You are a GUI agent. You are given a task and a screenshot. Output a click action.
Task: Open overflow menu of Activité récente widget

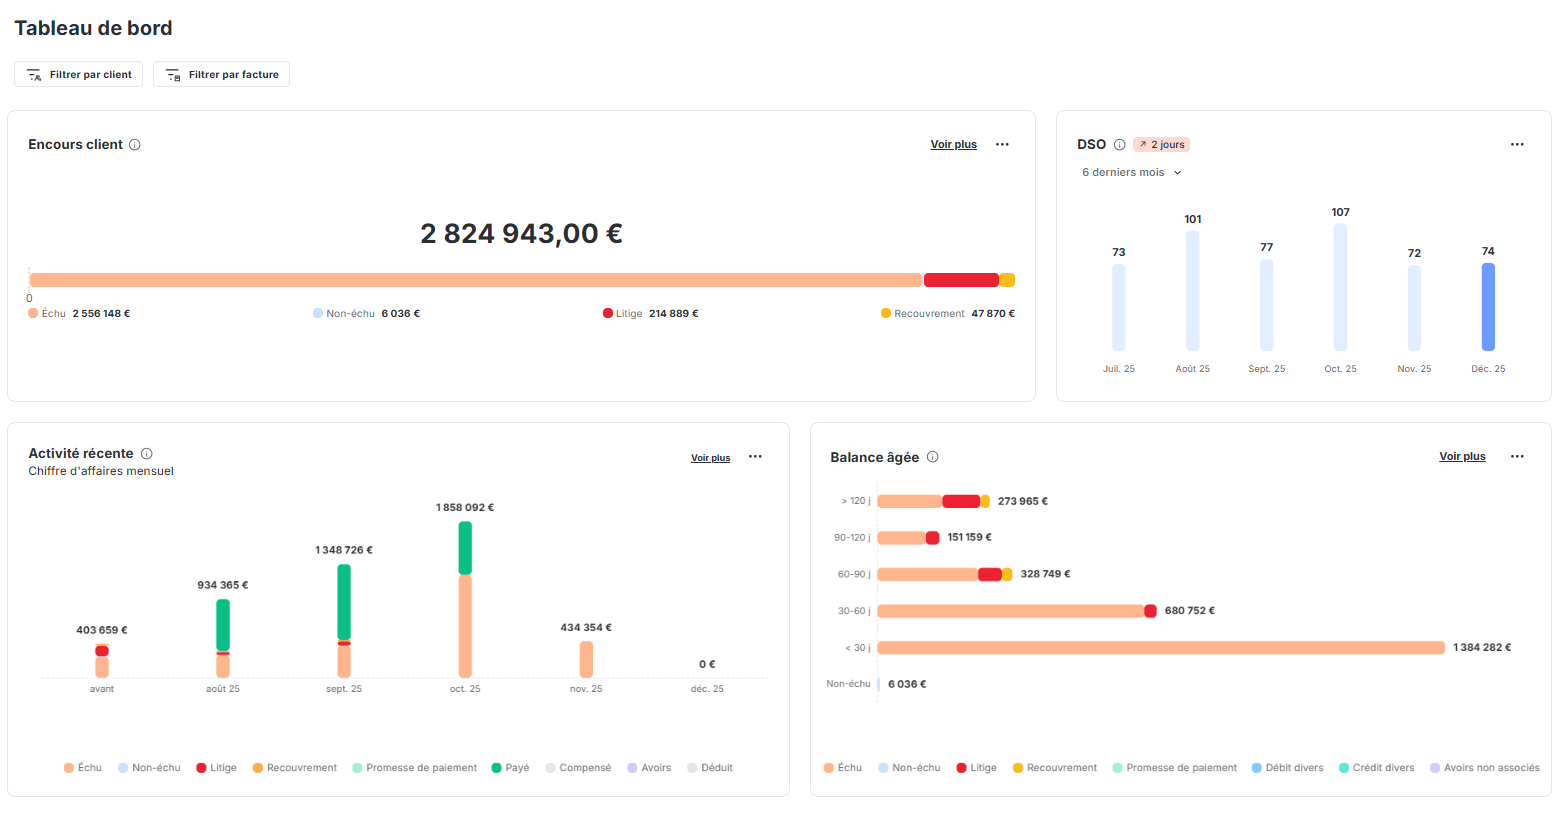click(755, 456)
